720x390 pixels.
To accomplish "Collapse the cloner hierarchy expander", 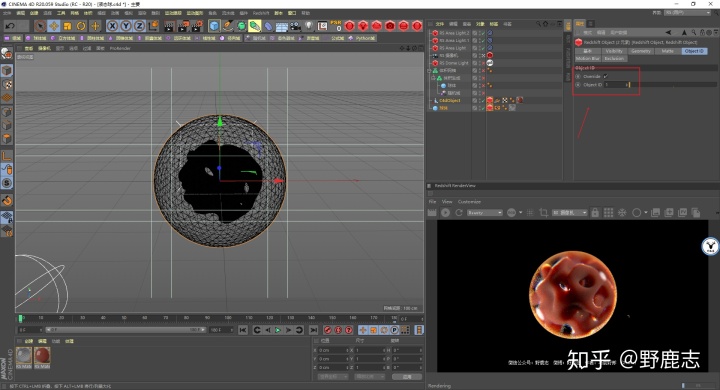I will tap(430, 70).
